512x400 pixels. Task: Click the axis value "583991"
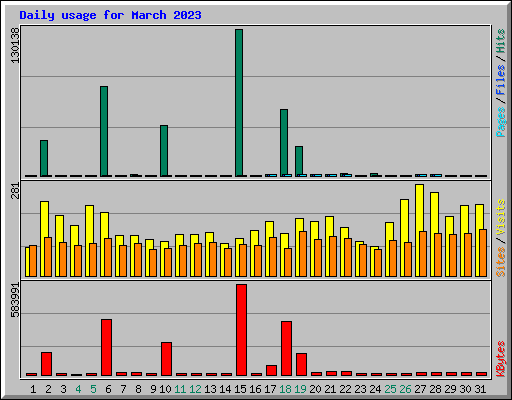(x=15, y=300)
